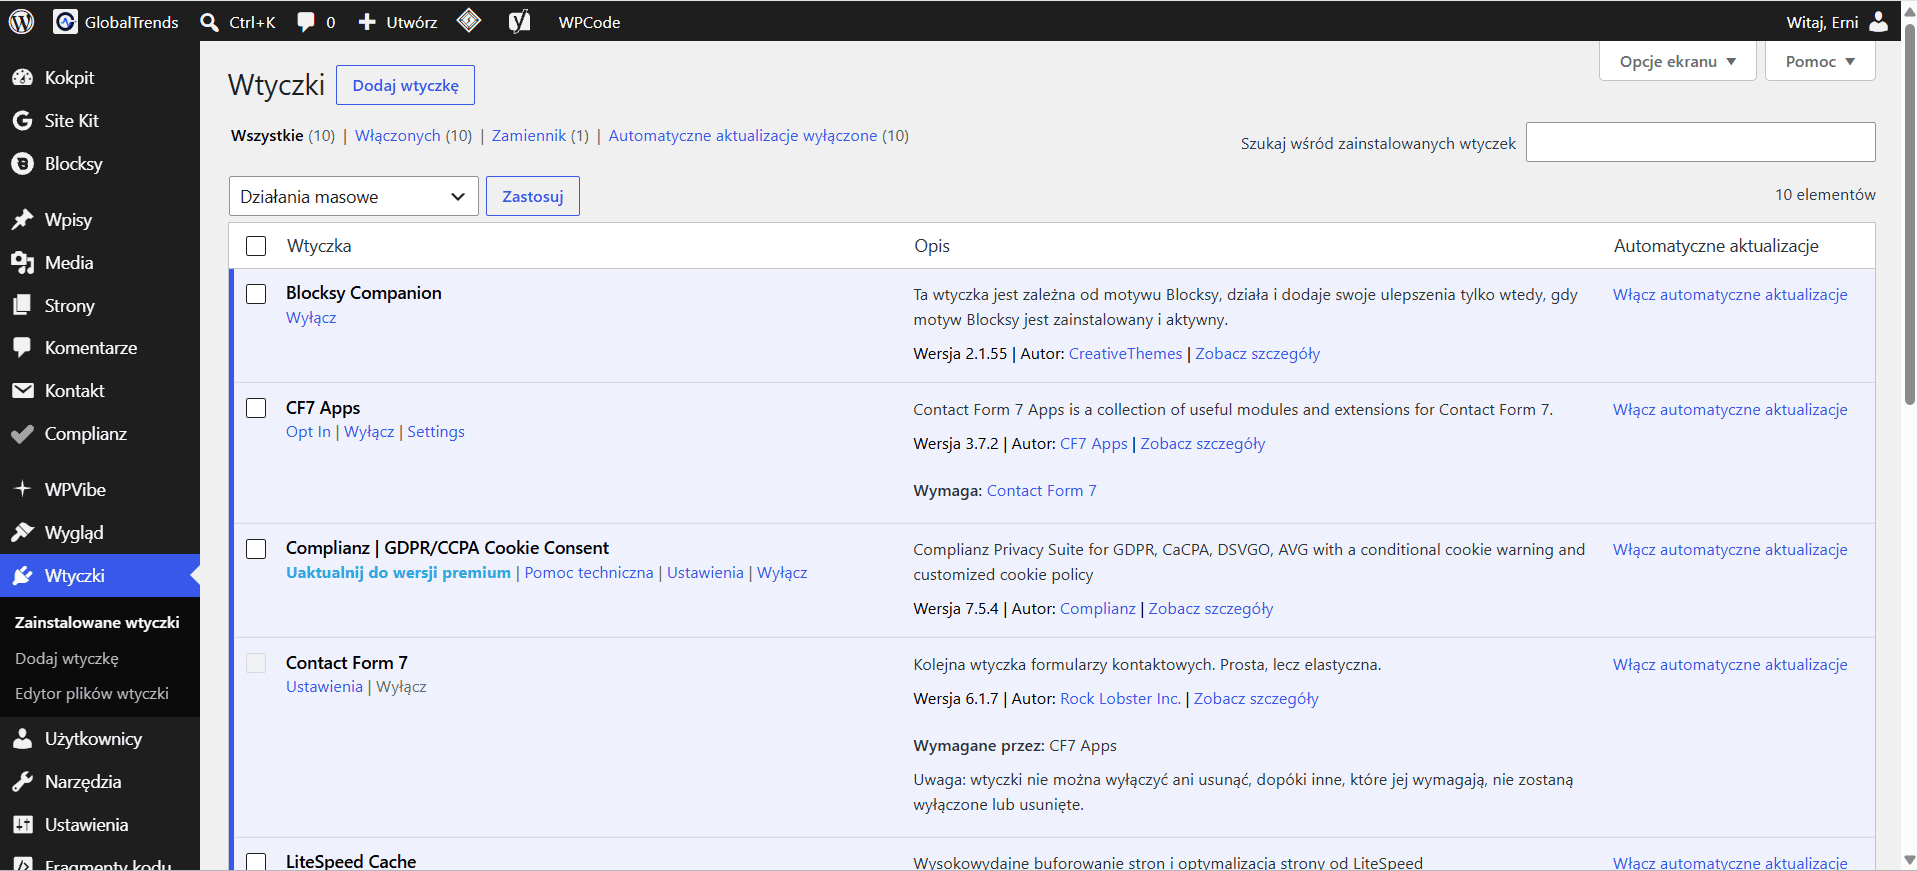
Task: Click the Komentarze bubble icon
Action: coord(22,347)
